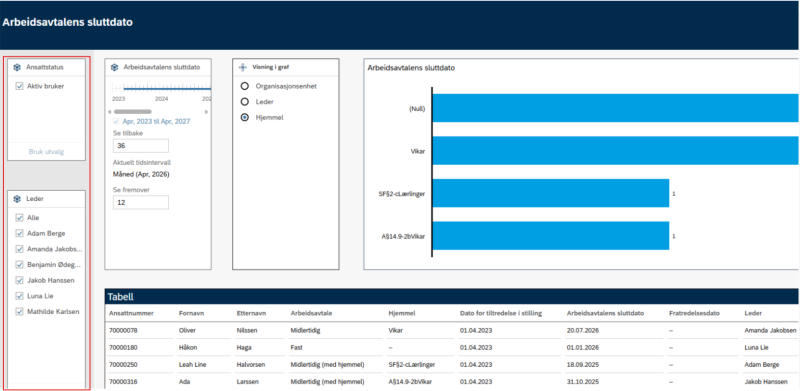Click the Halvorsen last name cell

coord(252,364)
